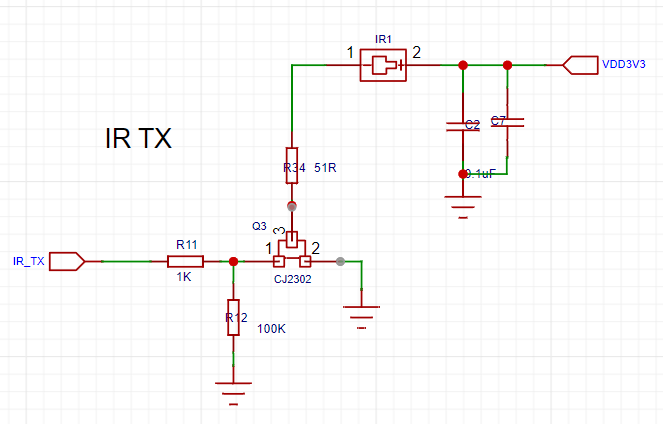Click the IR TX title text
663x424 pixels.
[x=138, y=138]
